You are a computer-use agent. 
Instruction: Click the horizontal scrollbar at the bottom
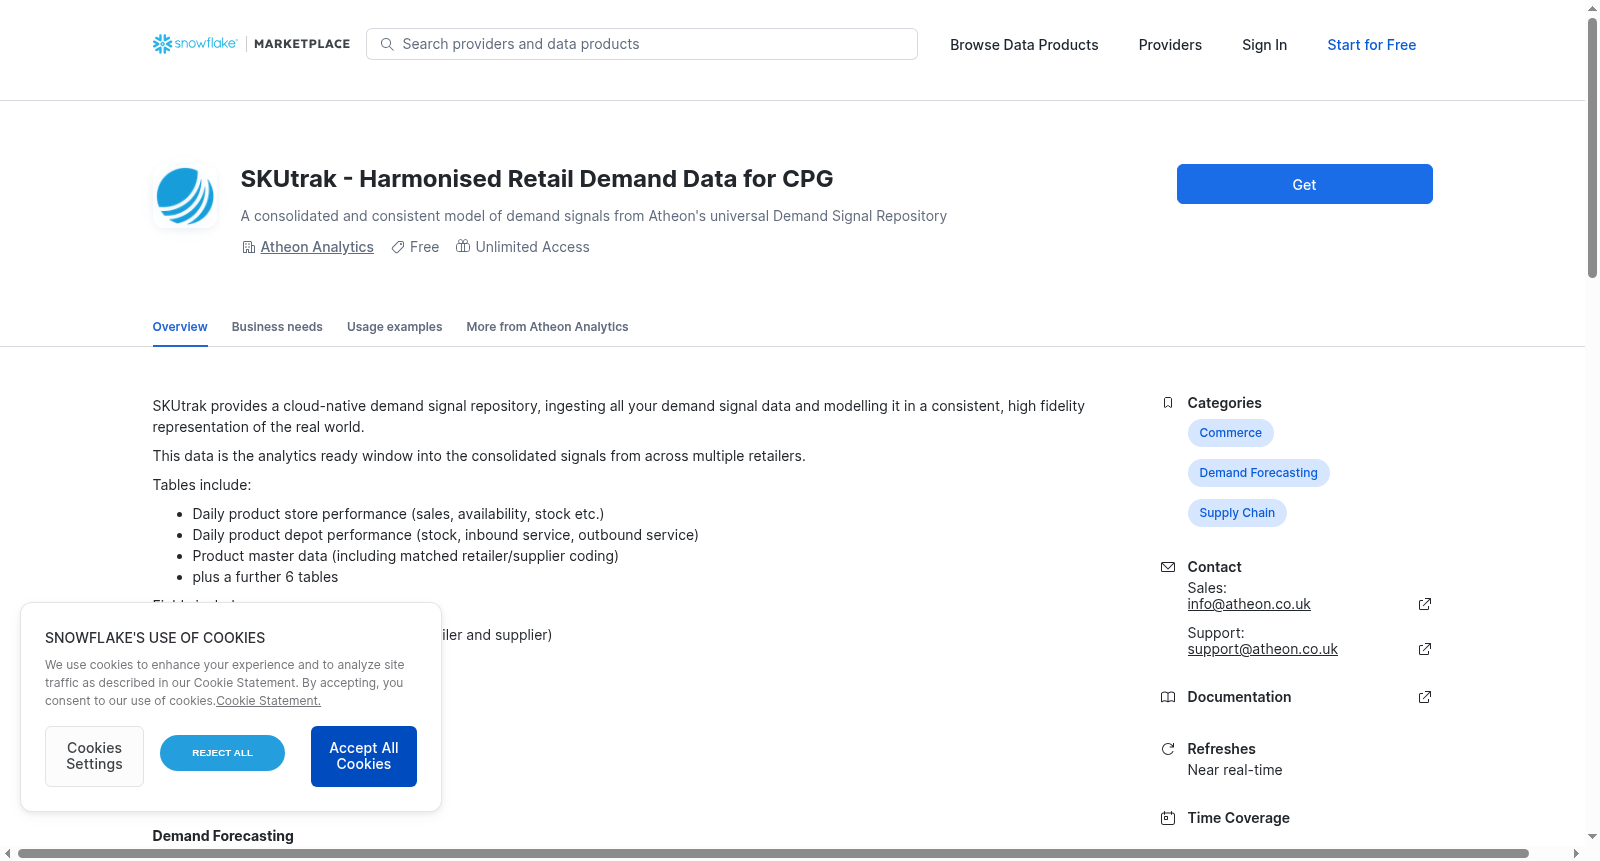click(x=773, y=853)
